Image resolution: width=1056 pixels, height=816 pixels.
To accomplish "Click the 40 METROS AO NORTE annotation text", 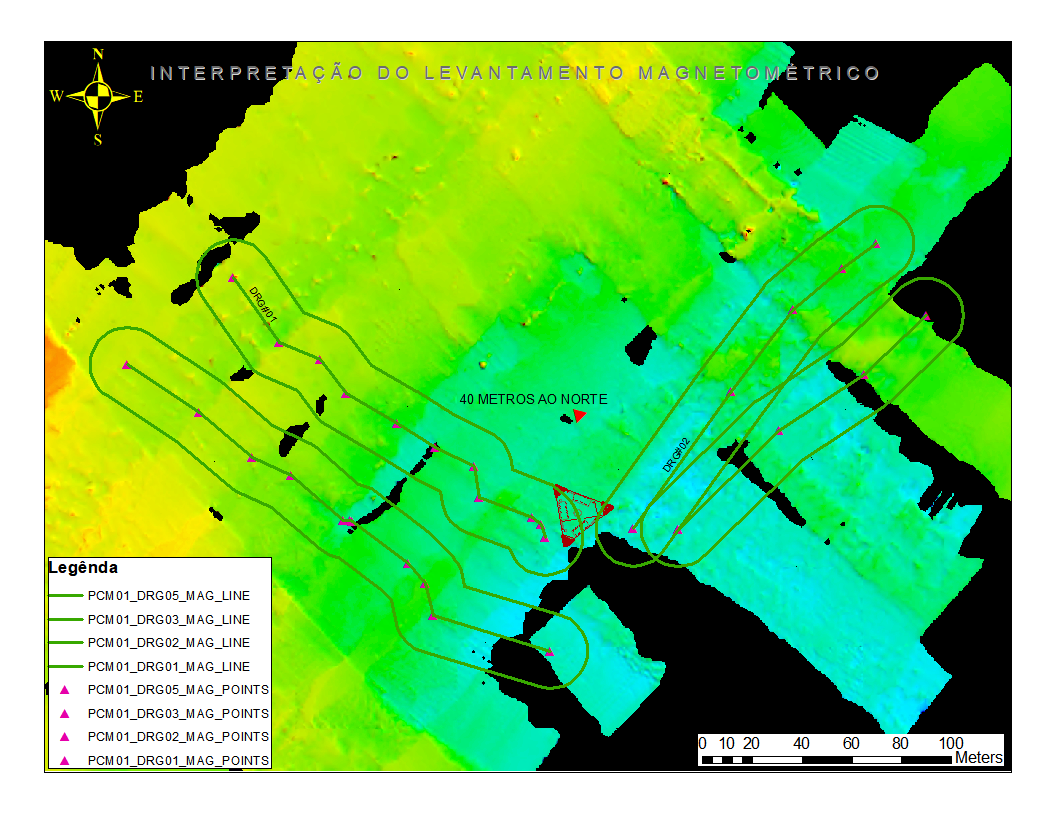I will [x=533, y=399].
